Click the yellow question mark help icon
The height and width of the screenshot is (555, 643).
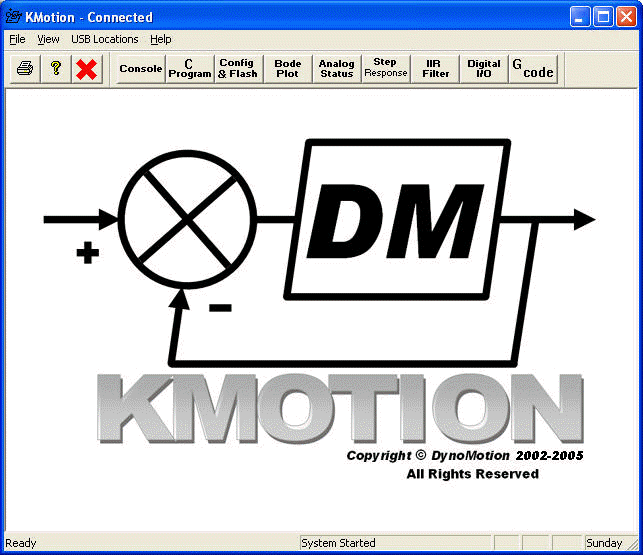click(x=56, y=69)
